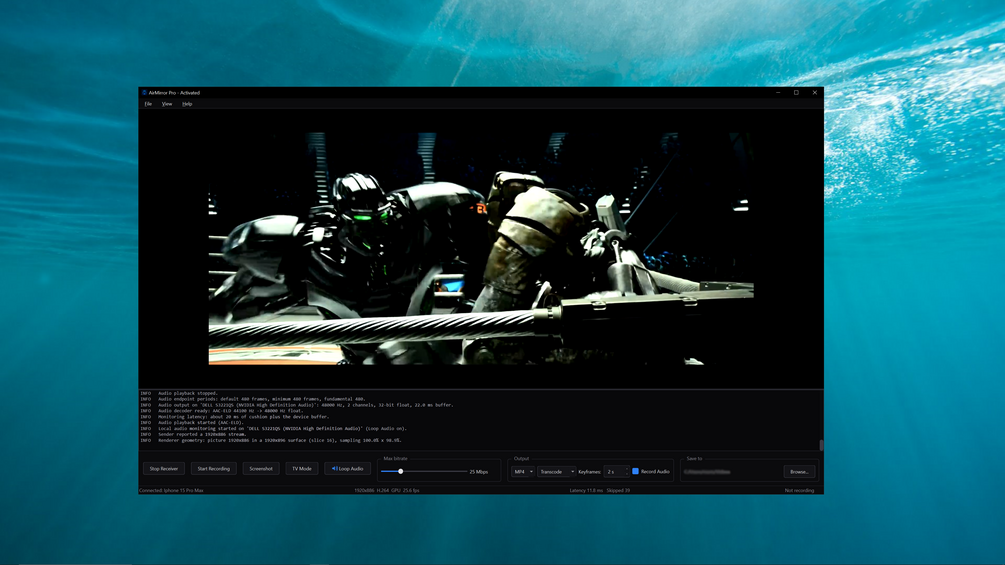Image resolution: width=1005 pixels, height=565 pixels.
Task: Open the View menu
Action: 167,104
